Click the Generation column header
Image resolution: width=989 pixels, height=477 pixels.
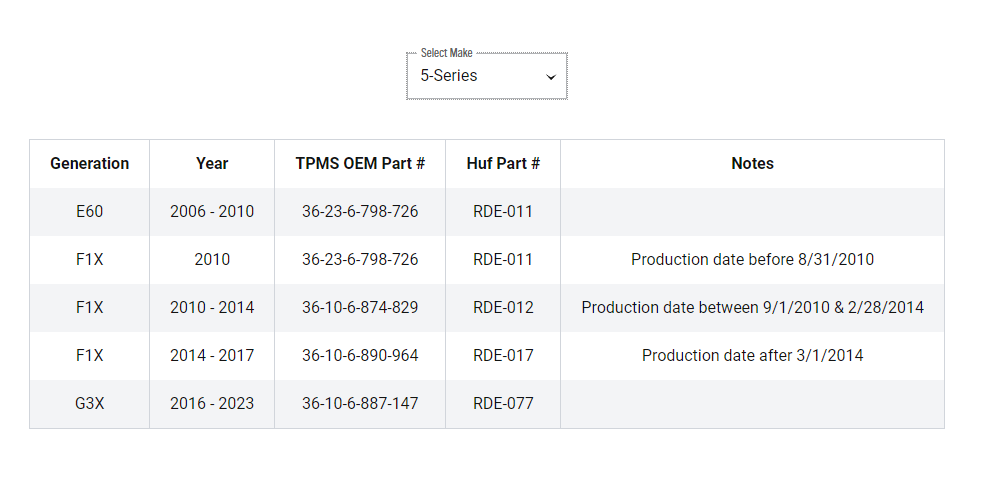[x=90, y=163]
